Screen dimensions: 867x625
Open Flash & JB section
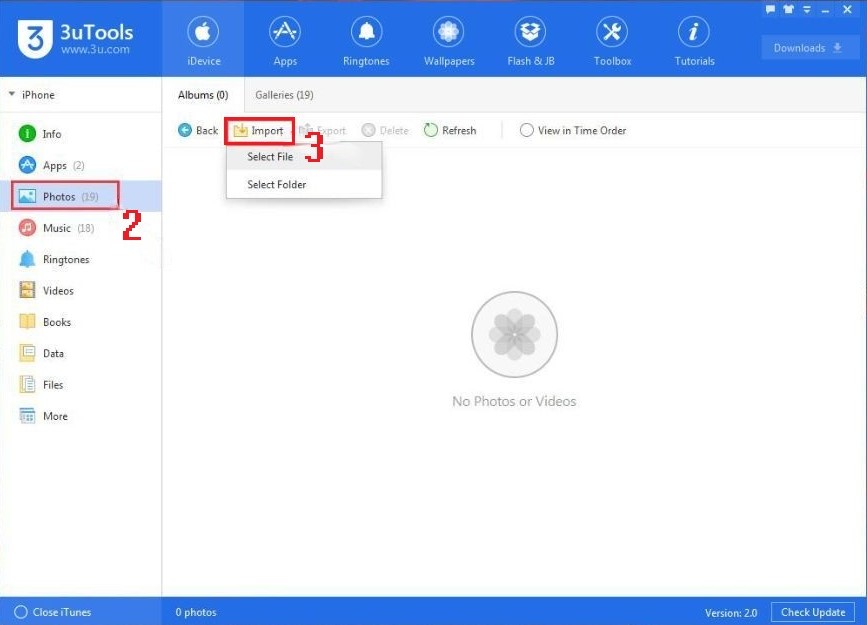click(x=530, y=41)
